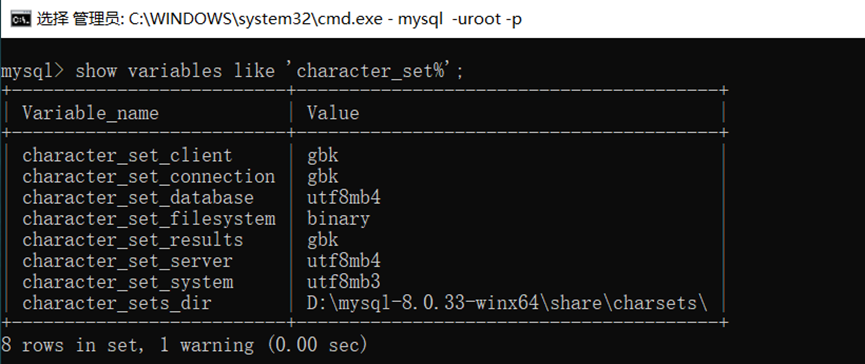Click the gbk value for character_set_client
The image size is (865, 364).
(x=323, y=156)
